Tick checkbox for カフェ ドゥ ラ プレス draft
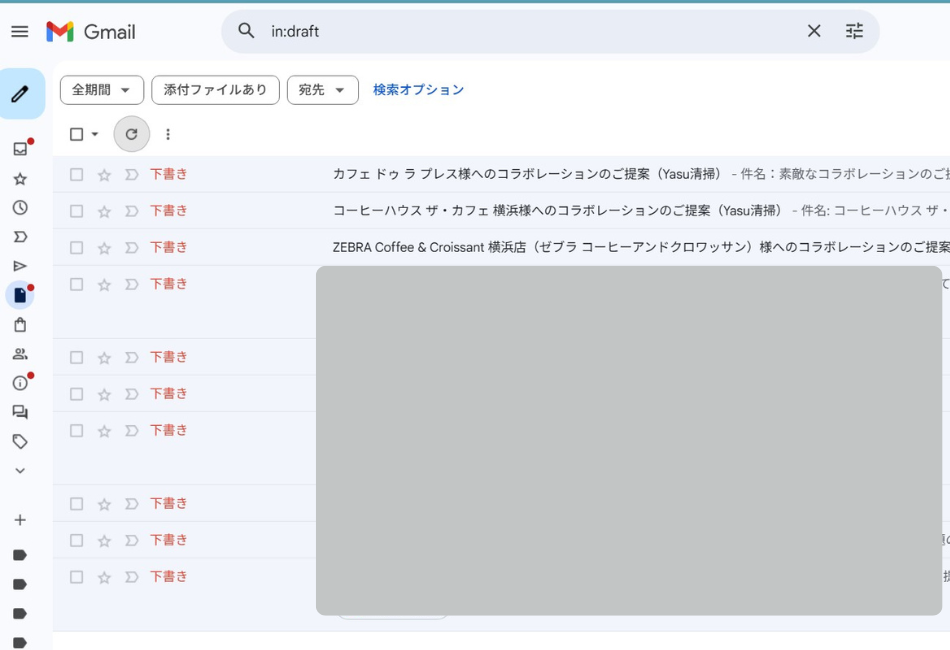 76,174
